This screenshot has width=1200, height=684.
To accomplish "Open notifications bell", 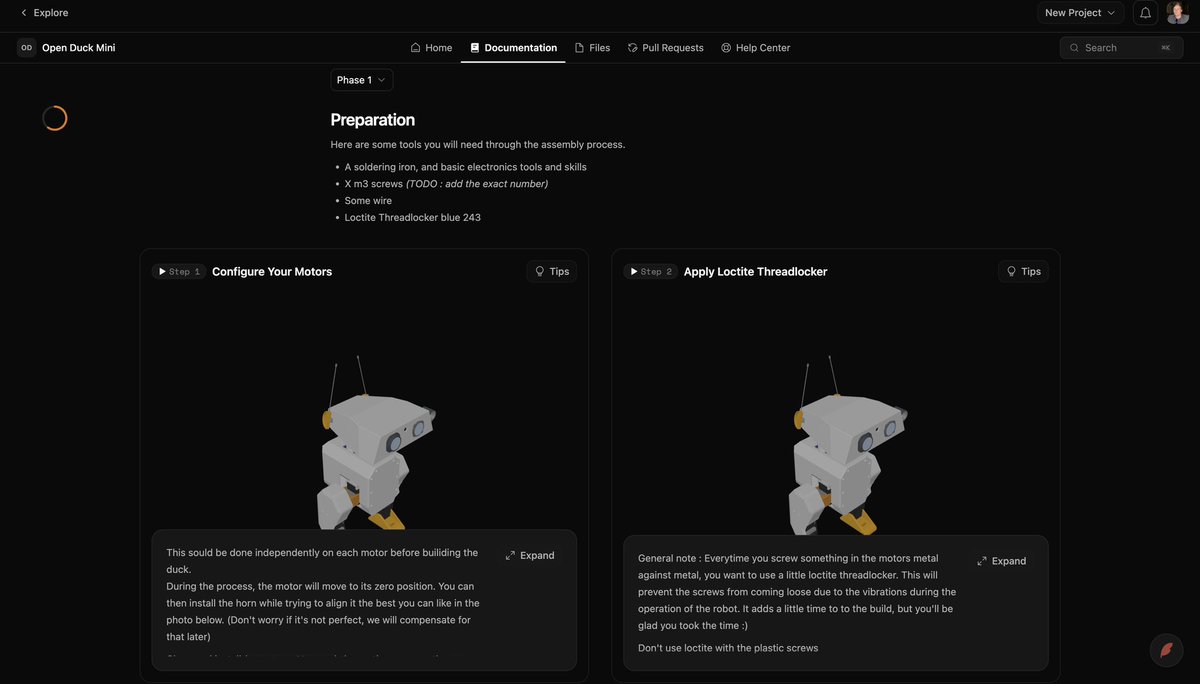I will 1146,13.
